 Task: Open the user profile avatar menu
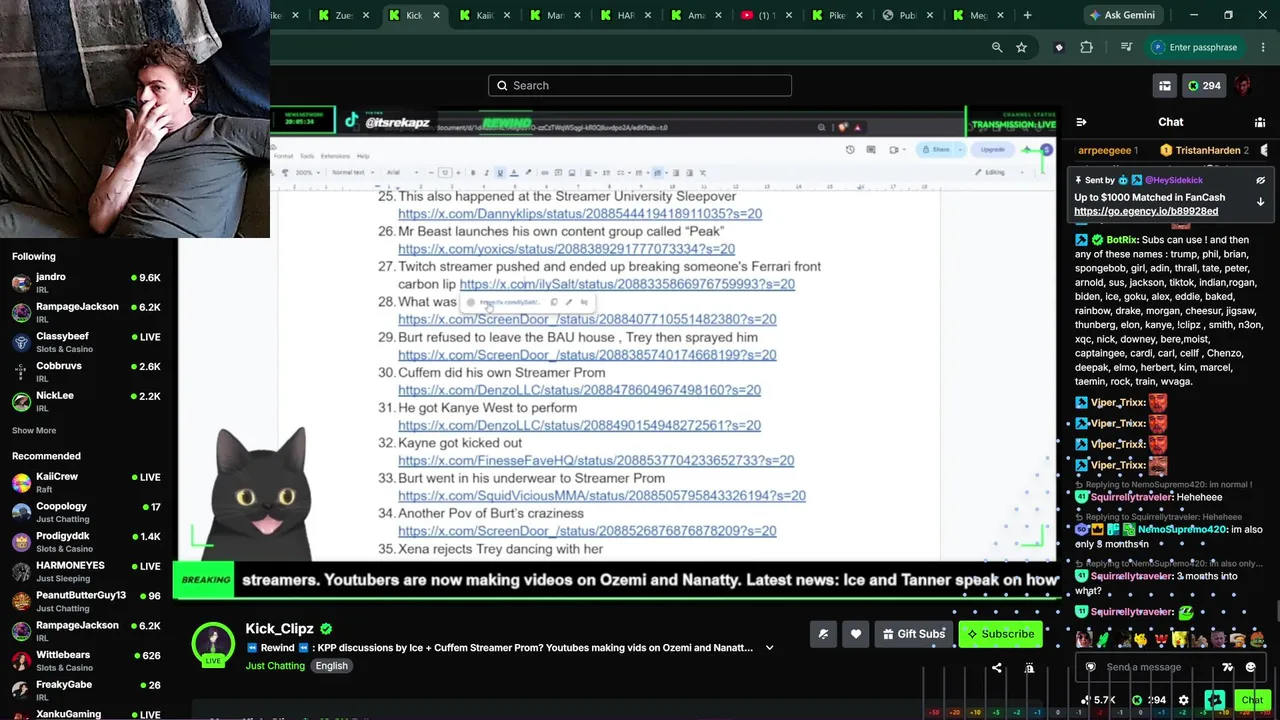pyautogui.click(x=1243, y=86)
